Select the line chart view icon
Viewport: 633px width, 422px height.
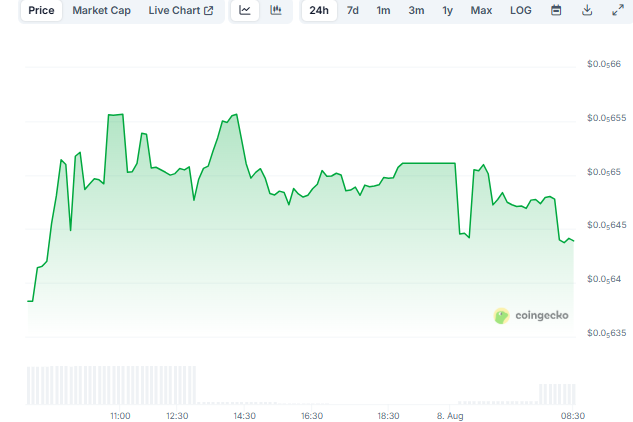coord(245,10)
